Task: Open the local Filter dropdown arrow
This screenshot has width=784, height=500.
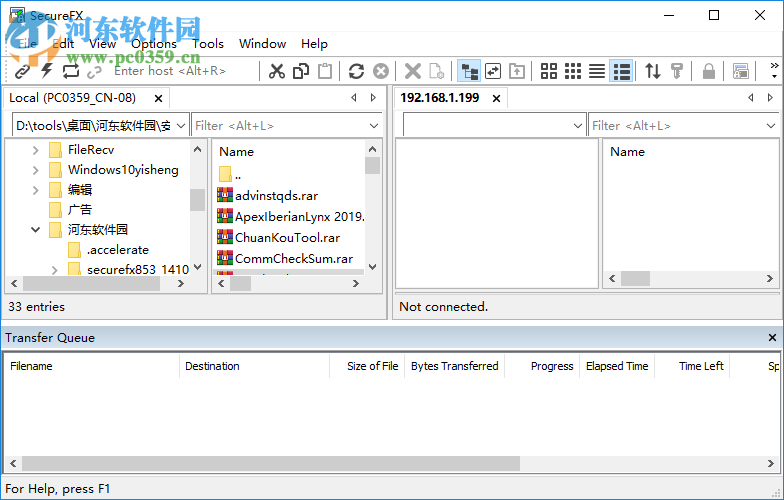Action: click(x=374, y=126)
